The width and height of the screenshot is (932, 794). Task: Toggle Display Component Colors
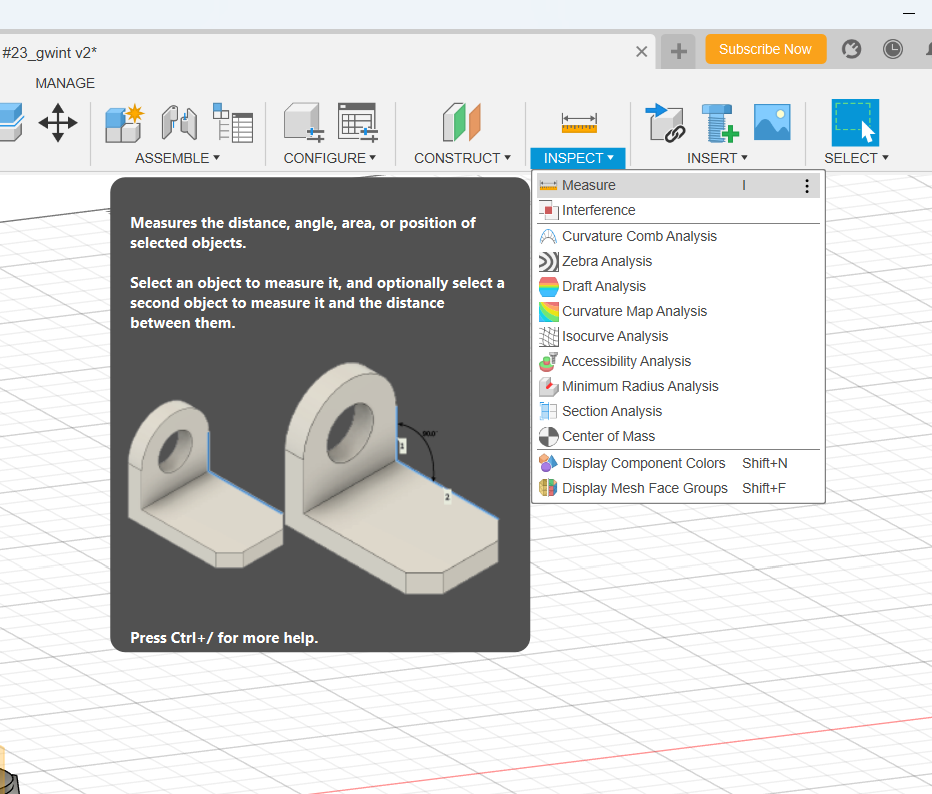coord(678,464)
